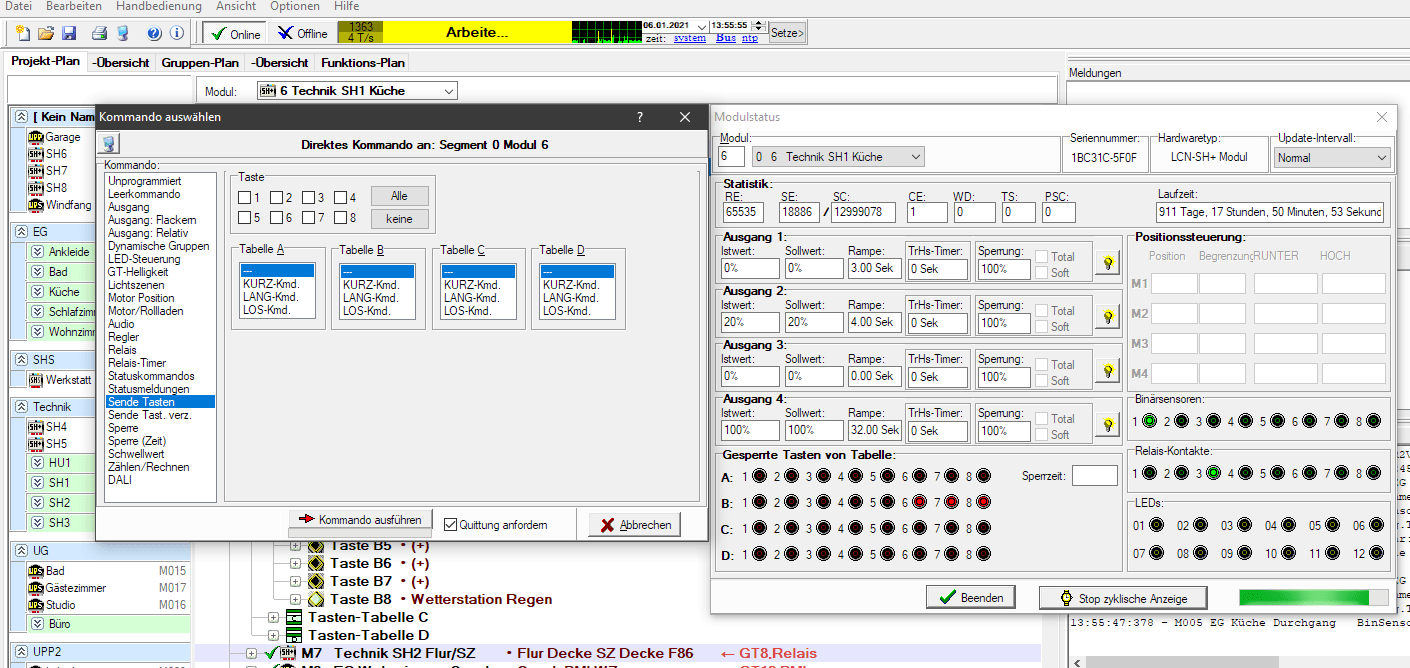Image resolution: width=1410 pixels, height=668 pixels.
Task: Uncheck the Quittung anfordern checkbox
Action: click(450, 524)
